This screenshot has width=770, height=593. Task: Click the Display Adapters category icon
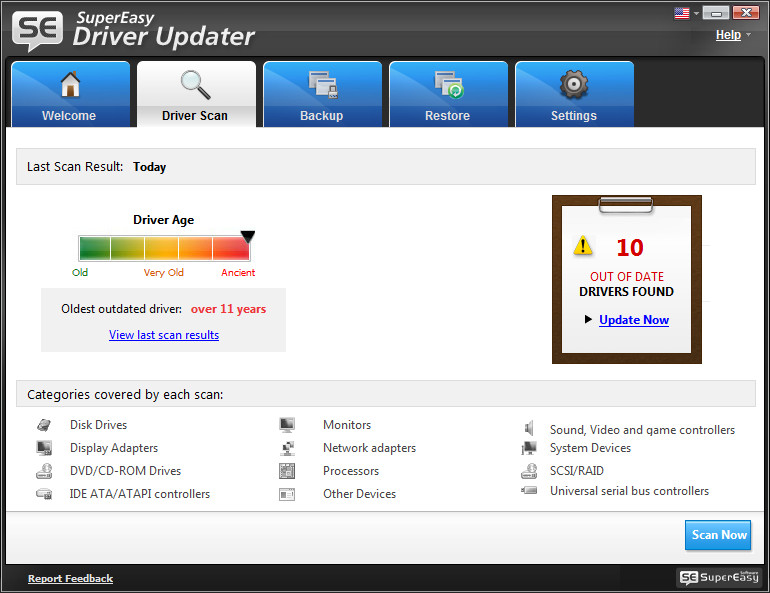point(44,448)
